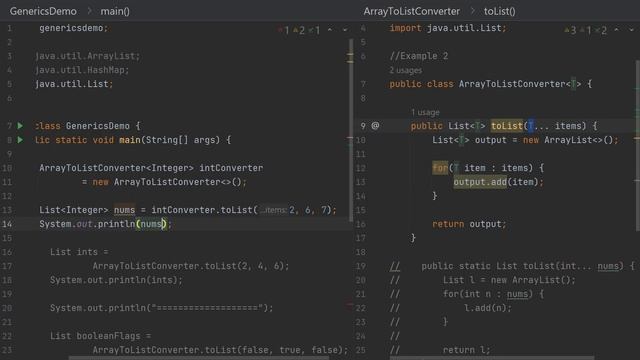Open warnings count 3 in ArrayToListConverter editor
The width and height of the screenshot is (640, 360).
(x=571, y=30)
